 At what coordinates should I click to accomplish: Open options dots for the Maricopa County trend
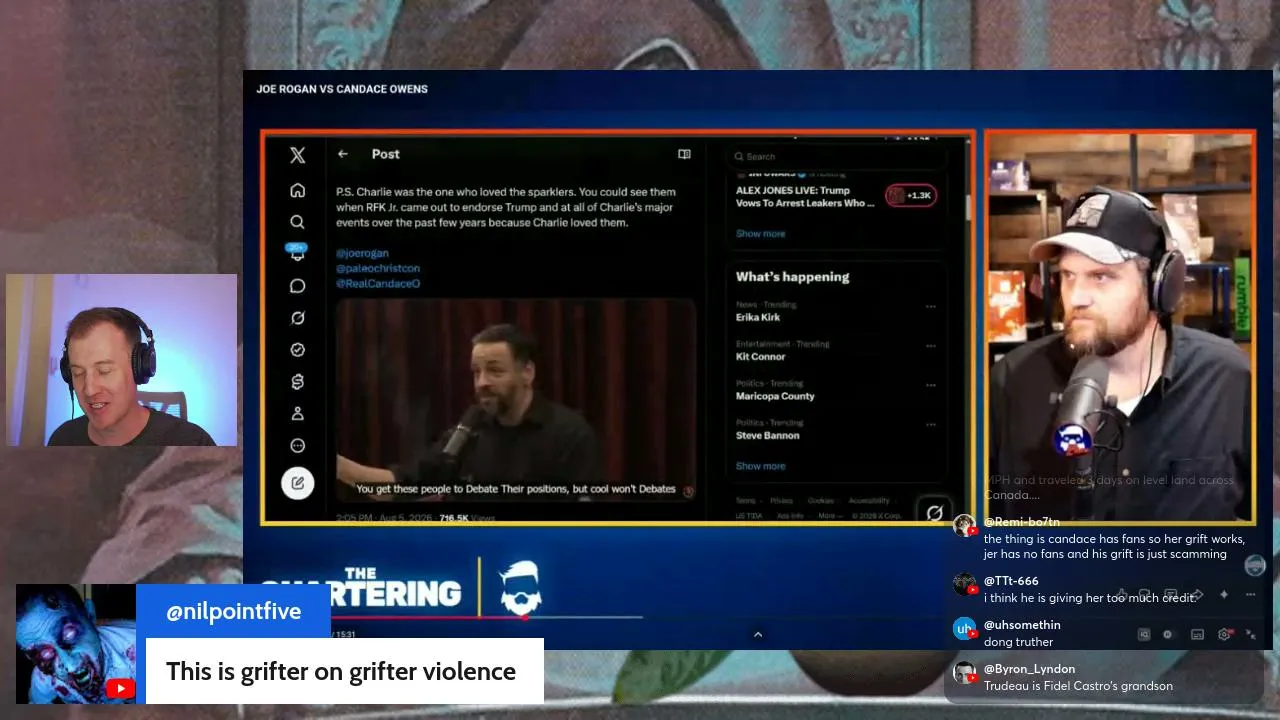[x=931, y=385]
